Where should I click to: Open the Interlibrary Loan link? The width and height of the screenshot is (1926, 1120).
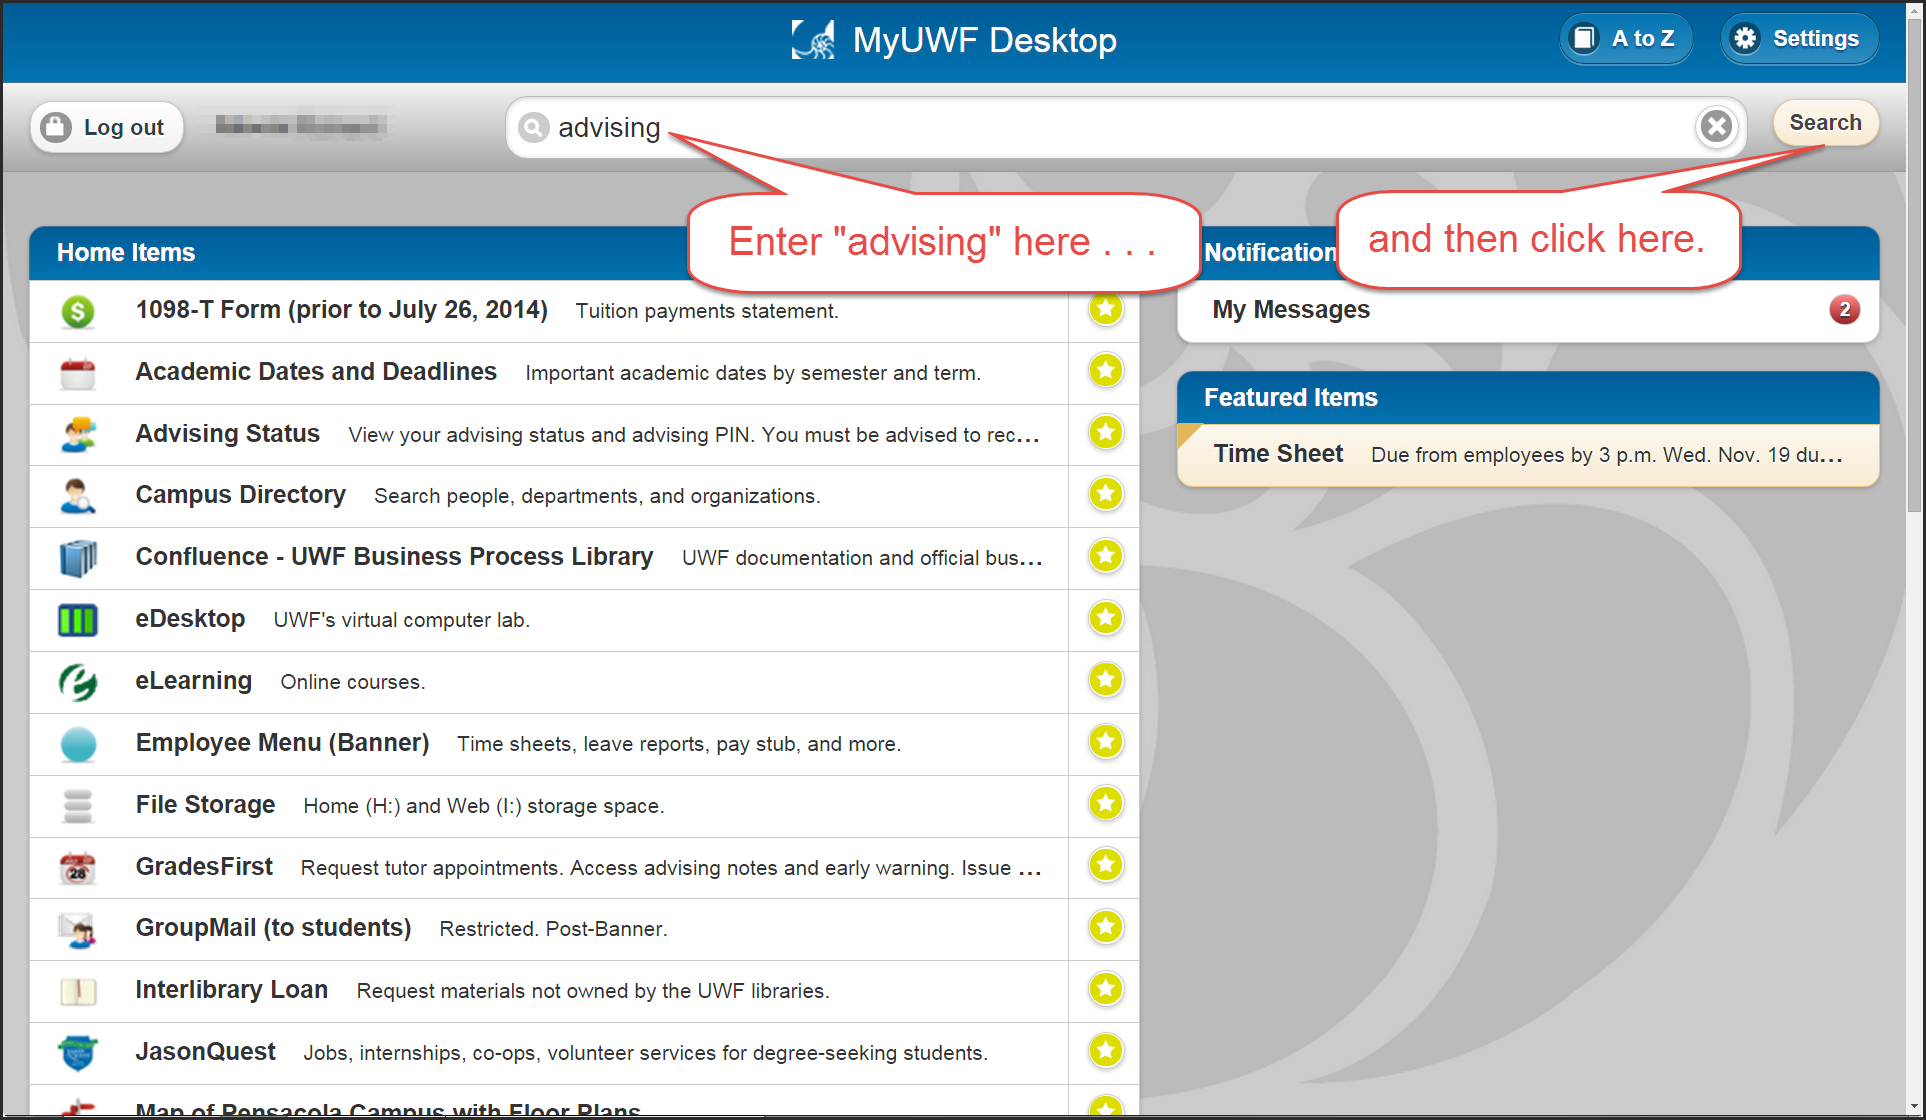pos(231,990)
